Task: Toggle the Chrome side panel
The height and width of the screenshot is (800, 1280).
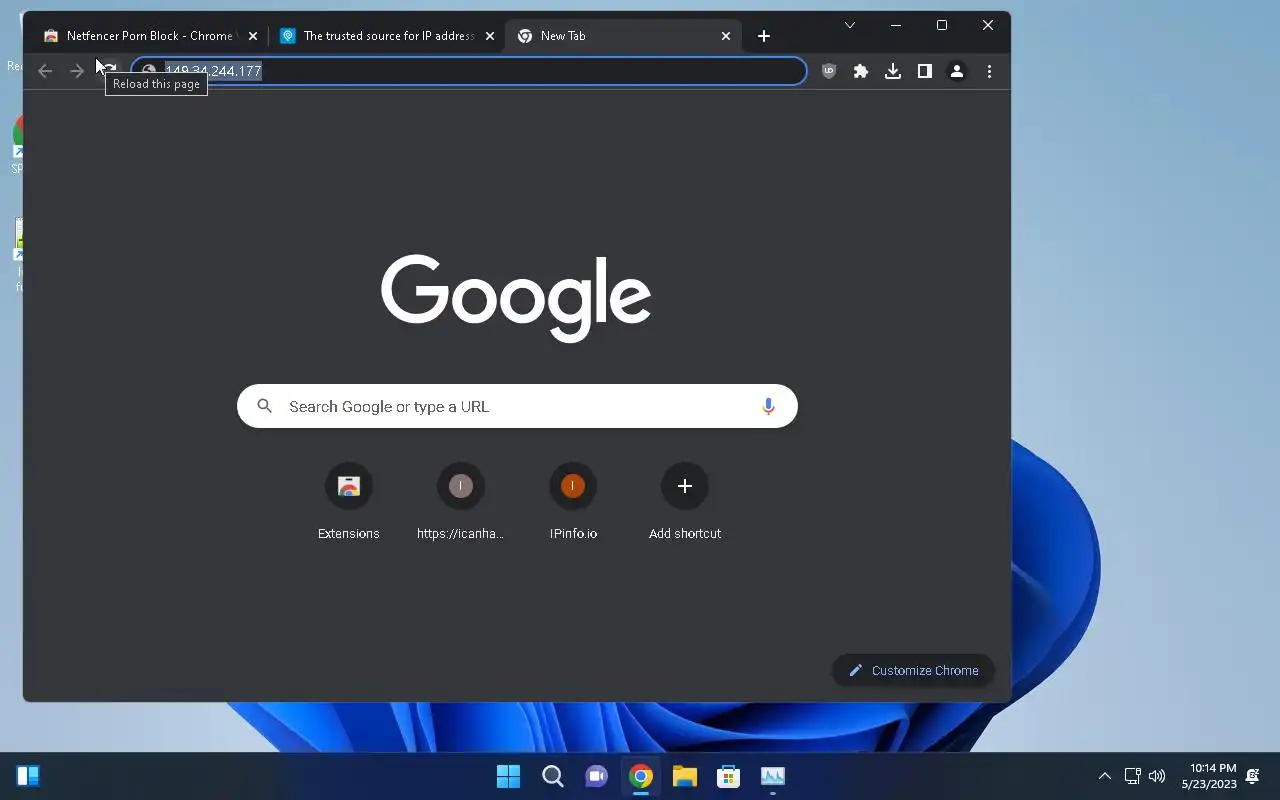Action: 925,71
